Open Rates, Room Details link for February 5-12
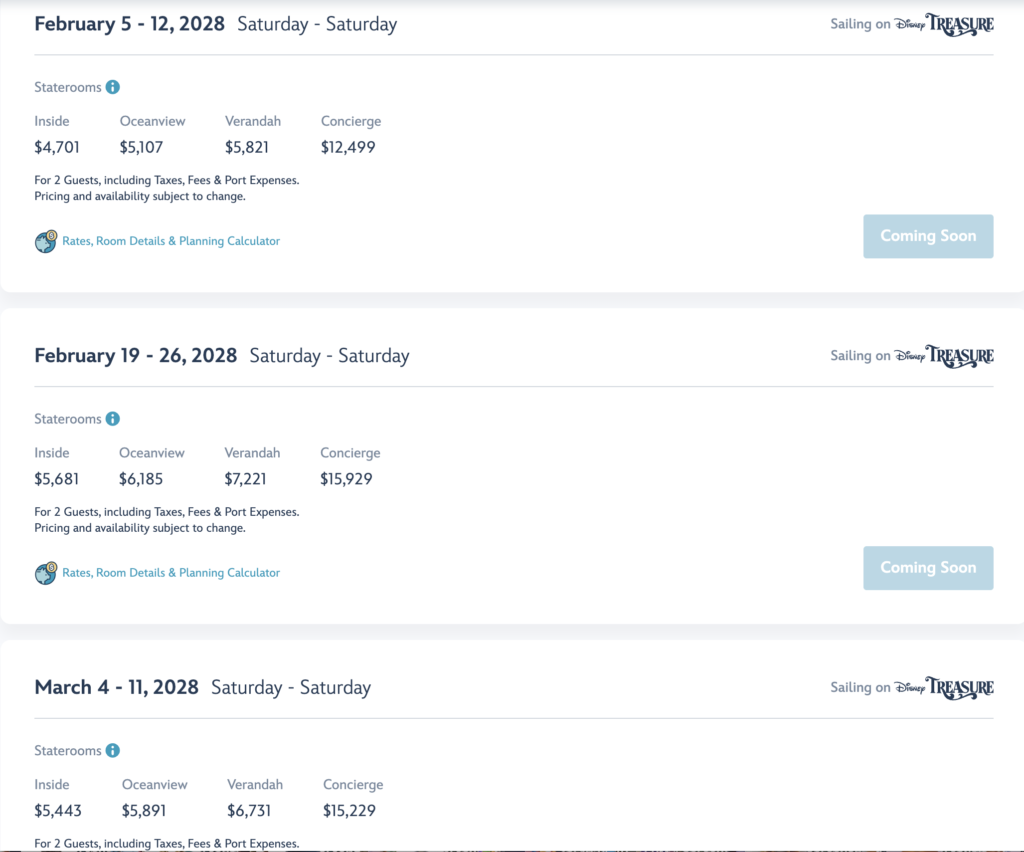Image resolution: width=1024 pixels, height=852 pixels. [171, 241]
